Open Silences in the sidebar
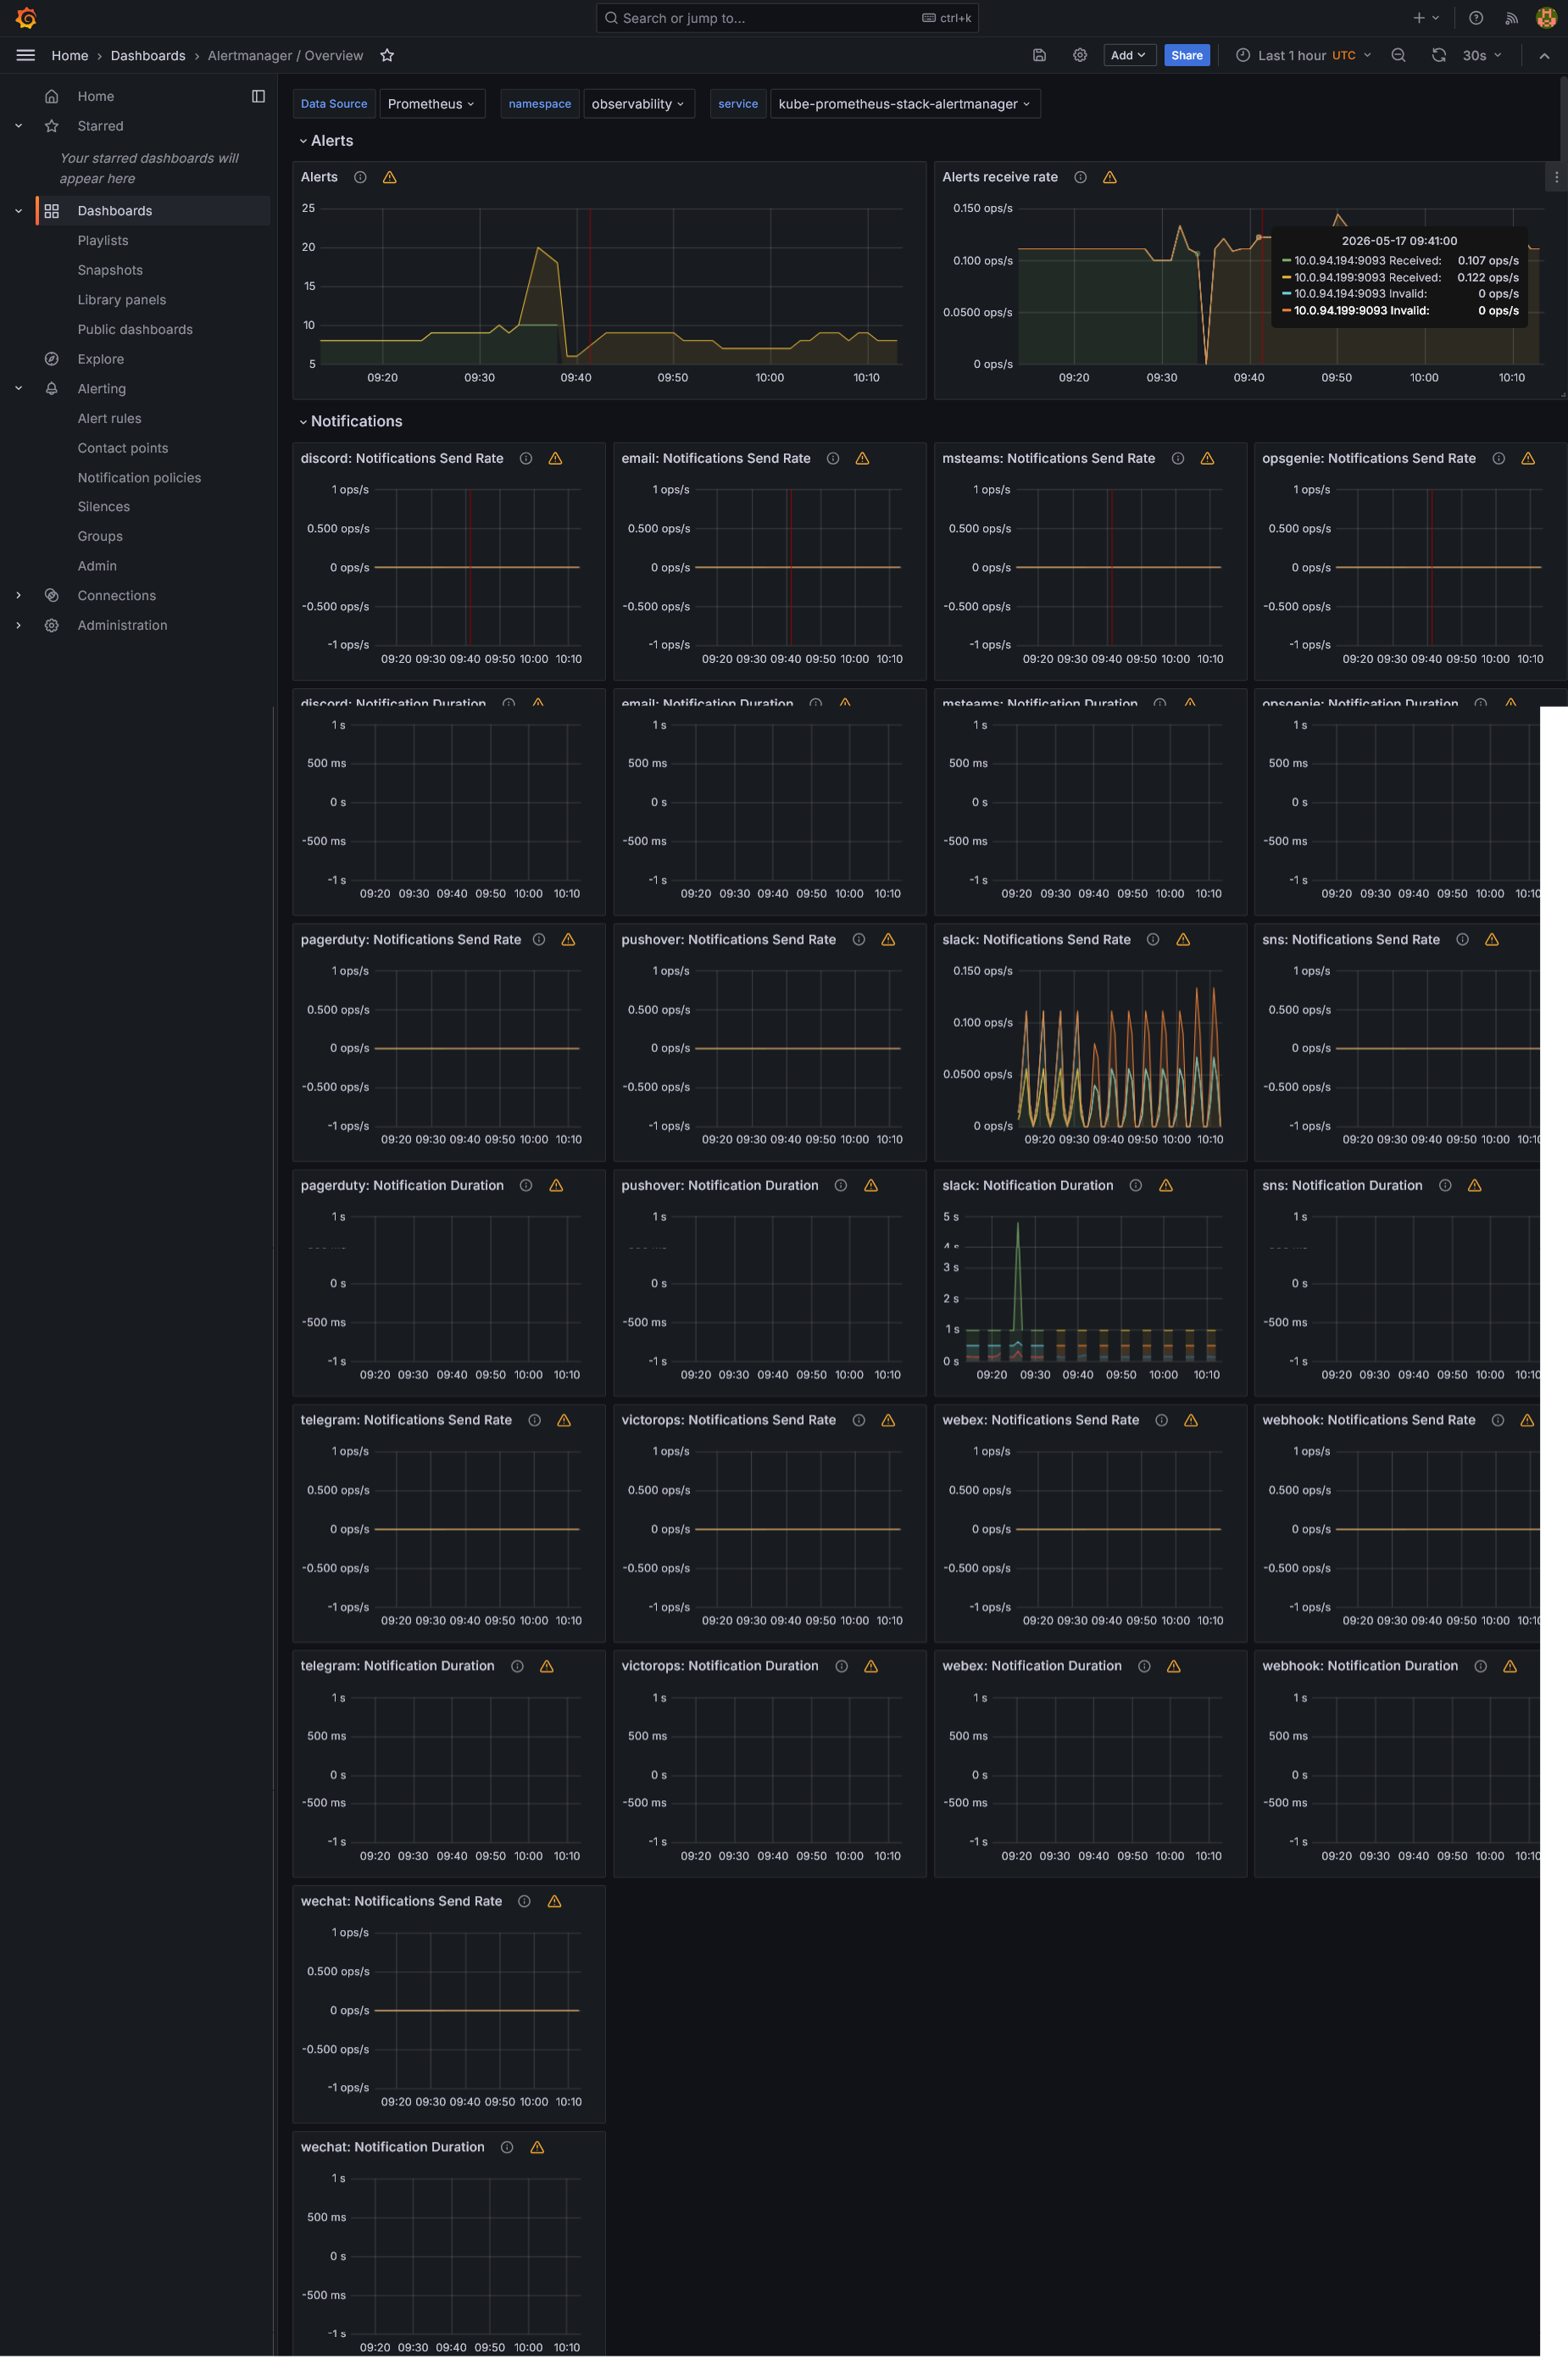This screenshot has height=2359, width=1568. pos(103,507)
